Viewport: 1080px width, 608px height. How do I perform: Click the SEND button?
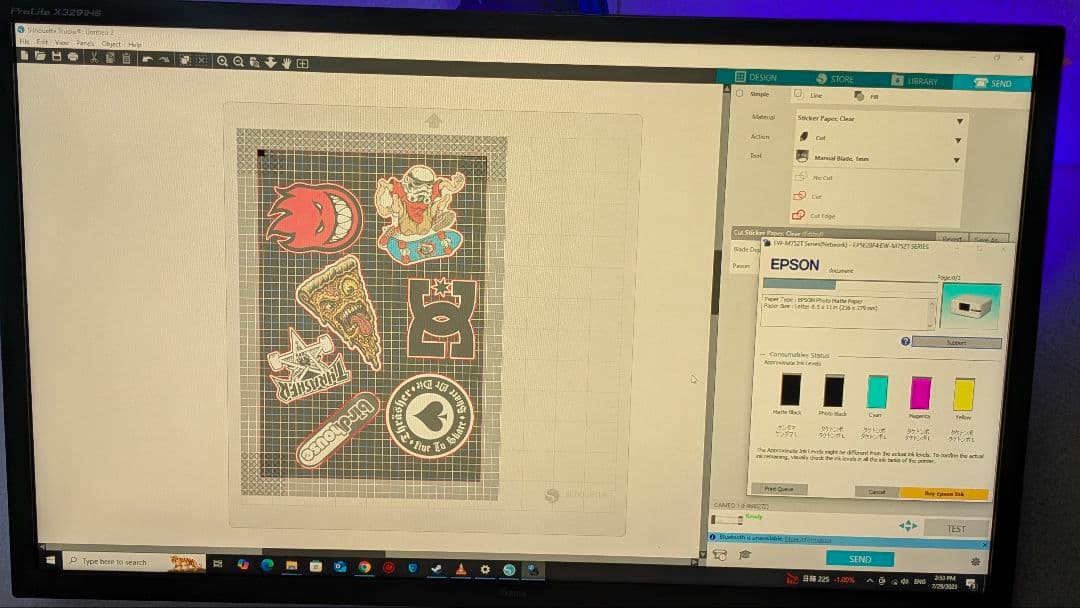pos(860,558)
